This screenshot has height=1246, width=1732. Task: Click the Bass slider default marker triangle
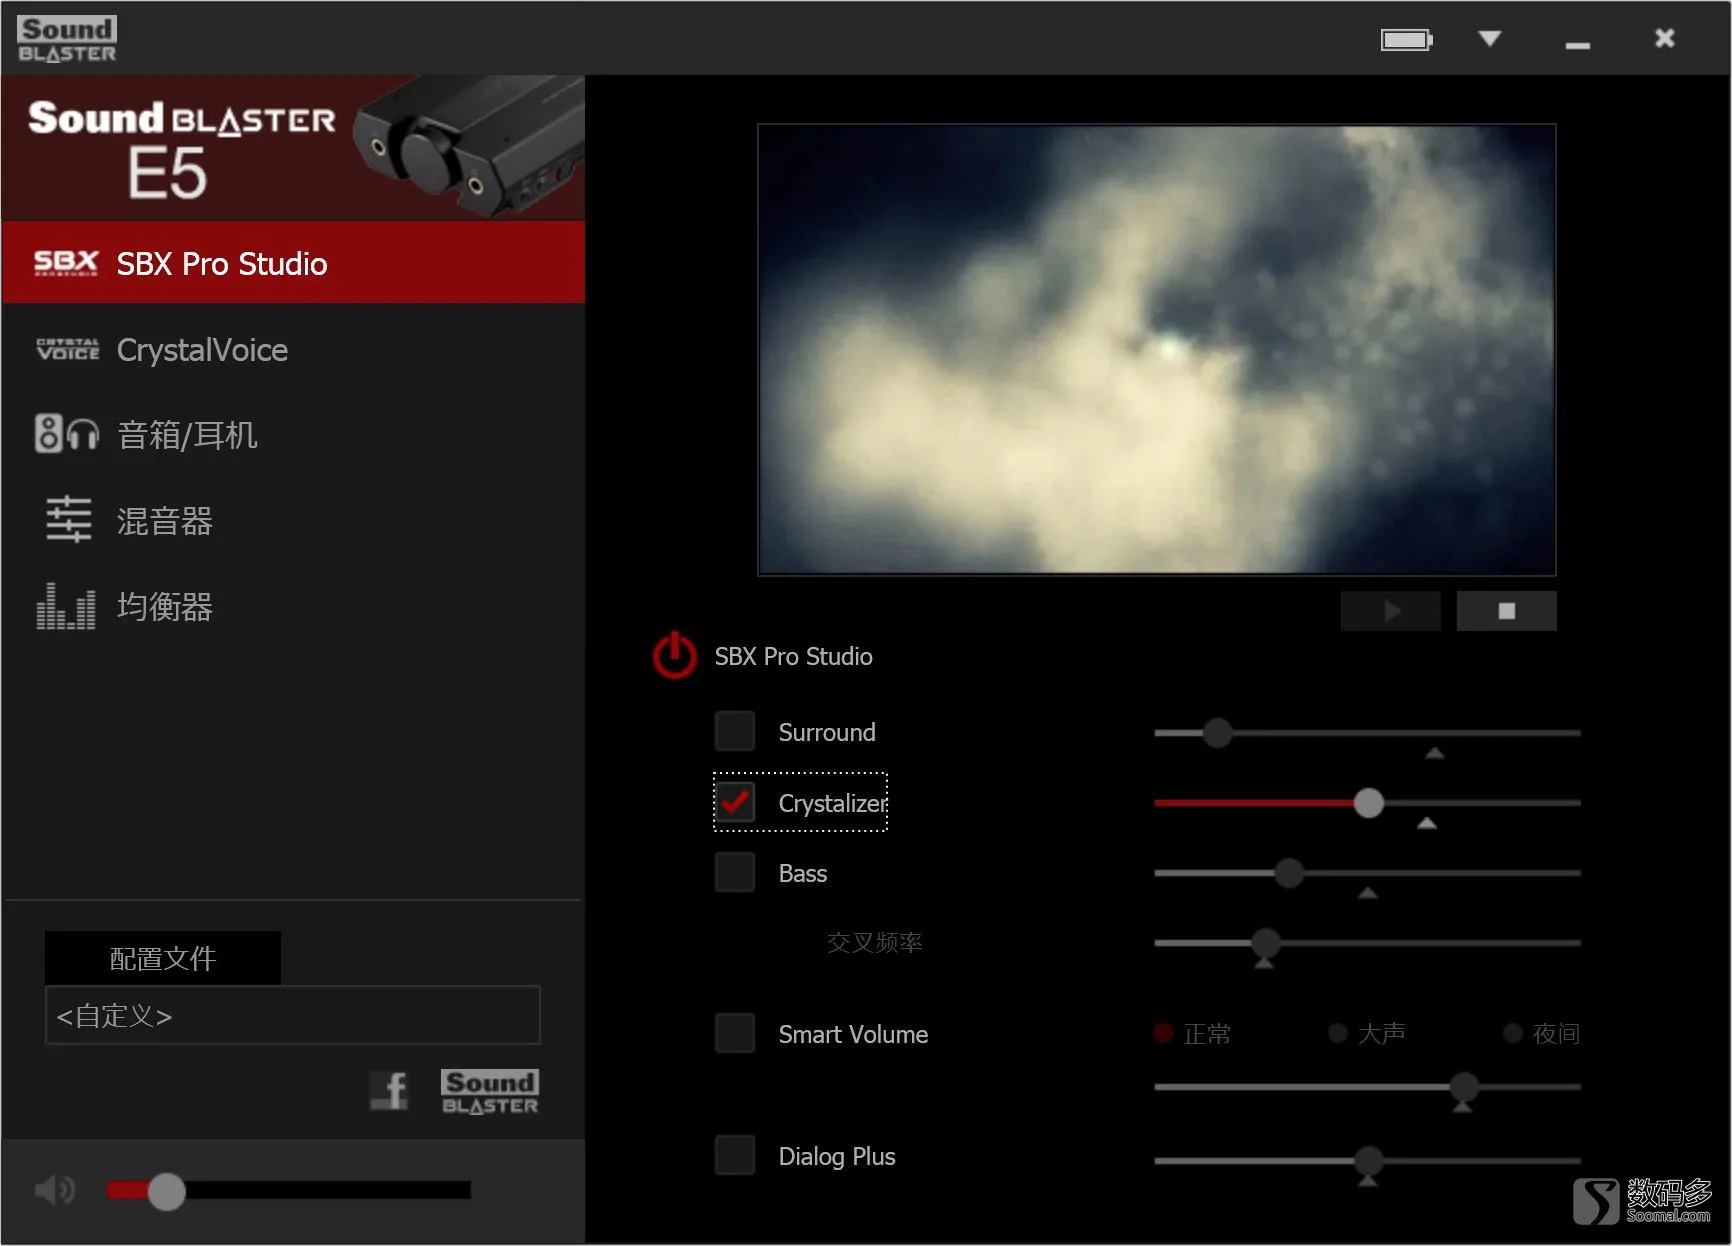coord(1368,893)
